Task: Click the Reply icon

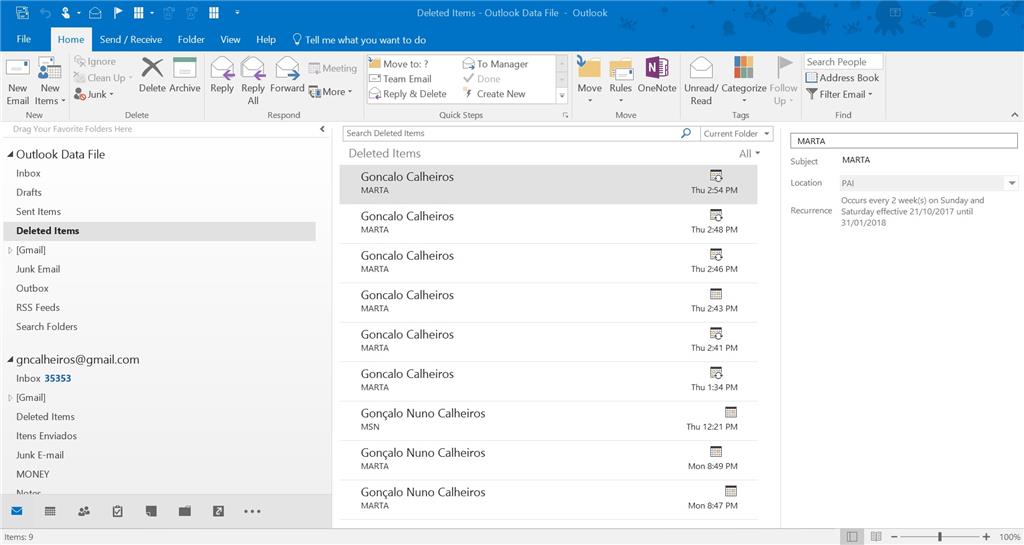Action: pos(222,68)
